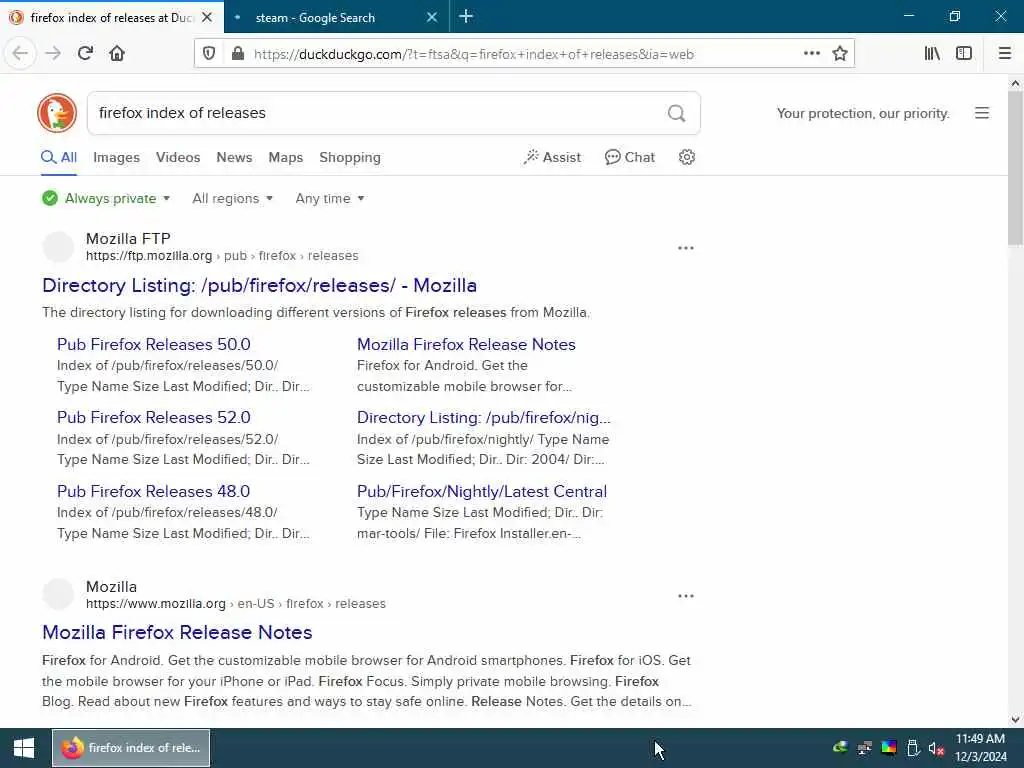Open more options for Mozilla FTP result
This screenshot has height=768, width=1024.
point(686,248)
